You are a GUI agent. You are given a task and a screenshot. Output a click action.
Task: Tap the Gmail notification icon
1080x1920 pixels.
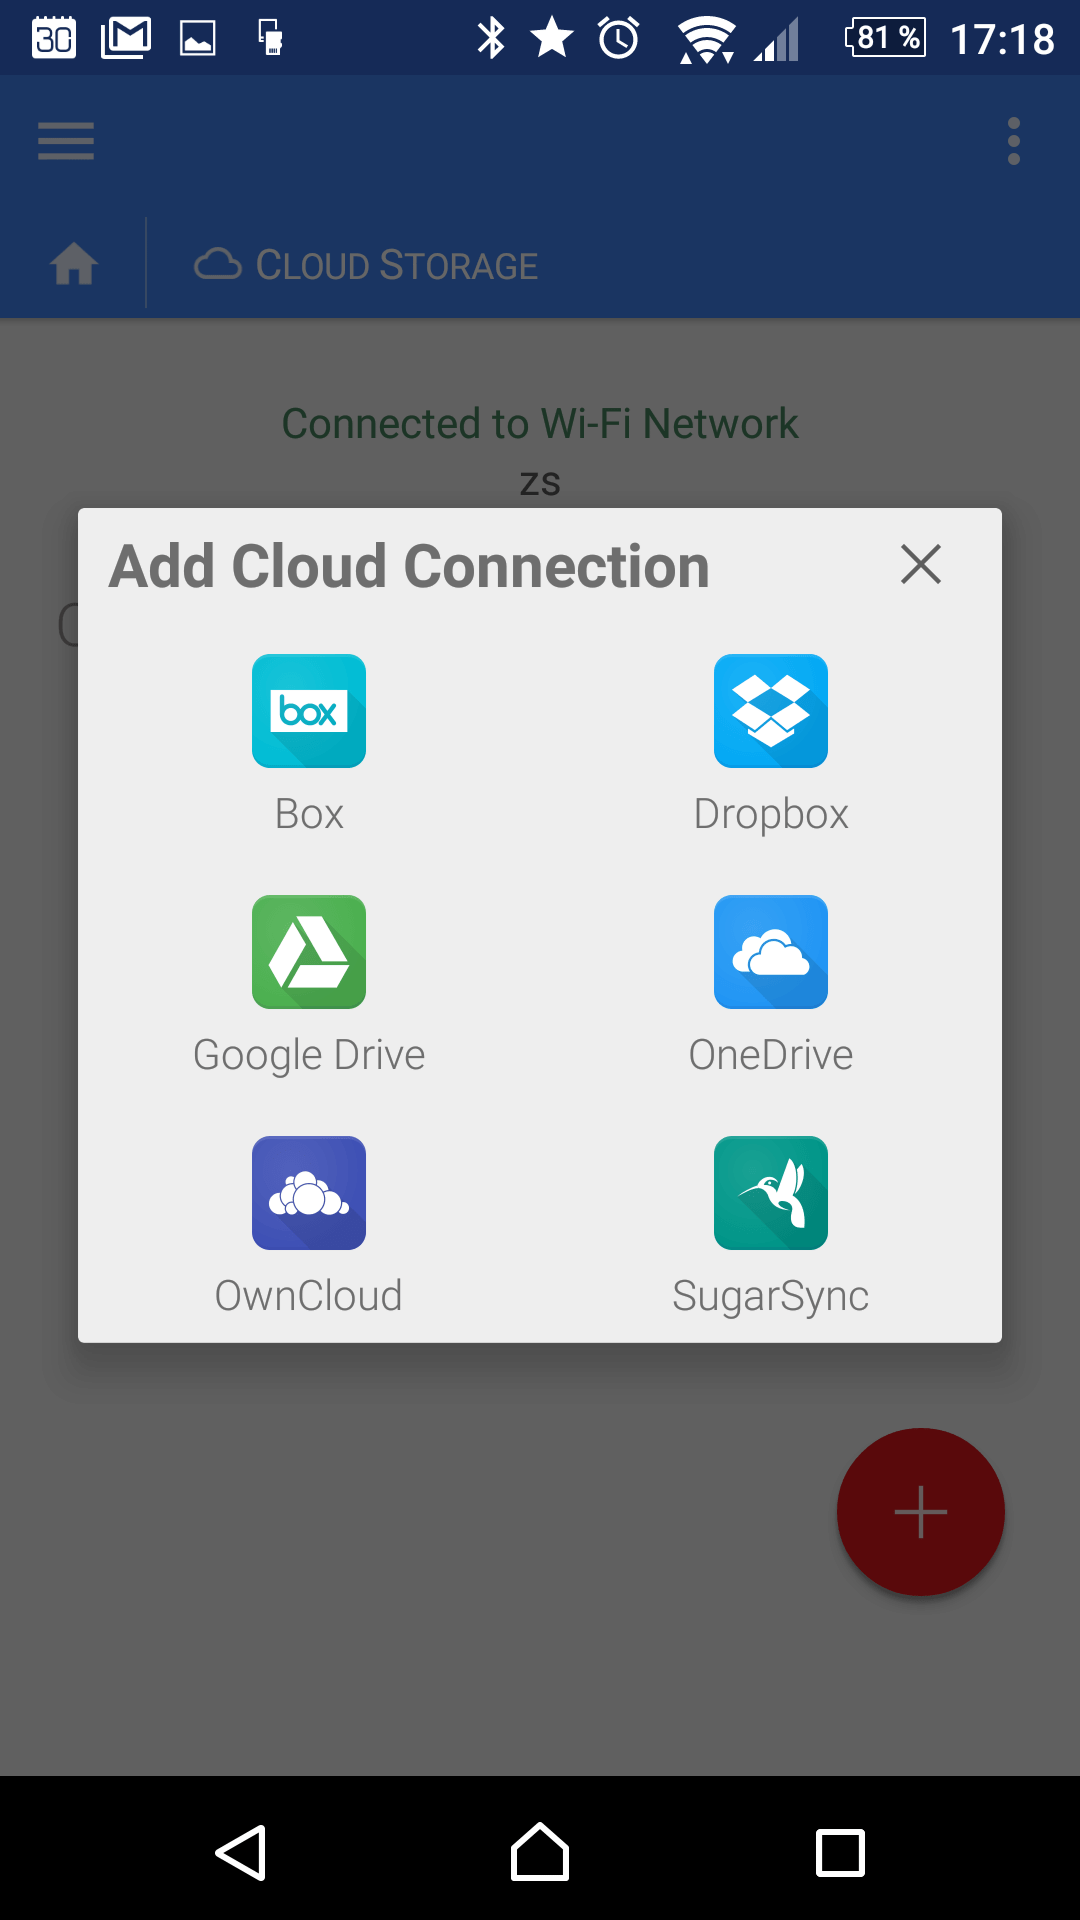click(126, 38)
